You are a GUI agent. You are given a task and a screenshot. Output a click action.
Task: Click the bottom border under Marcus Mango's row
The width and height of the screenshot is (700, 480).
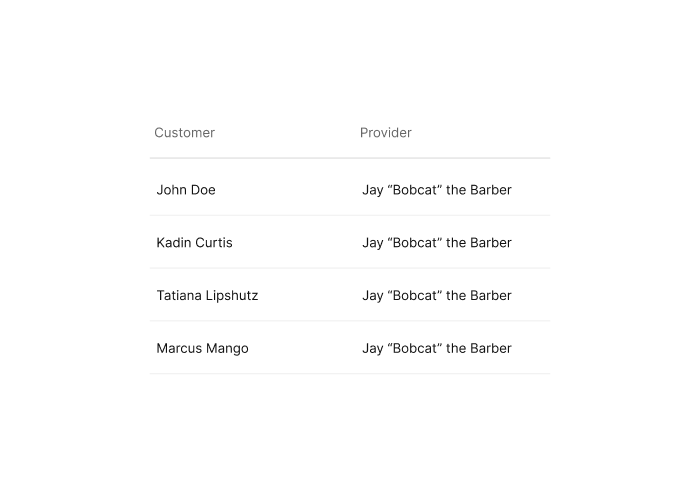tap(350, 373)
